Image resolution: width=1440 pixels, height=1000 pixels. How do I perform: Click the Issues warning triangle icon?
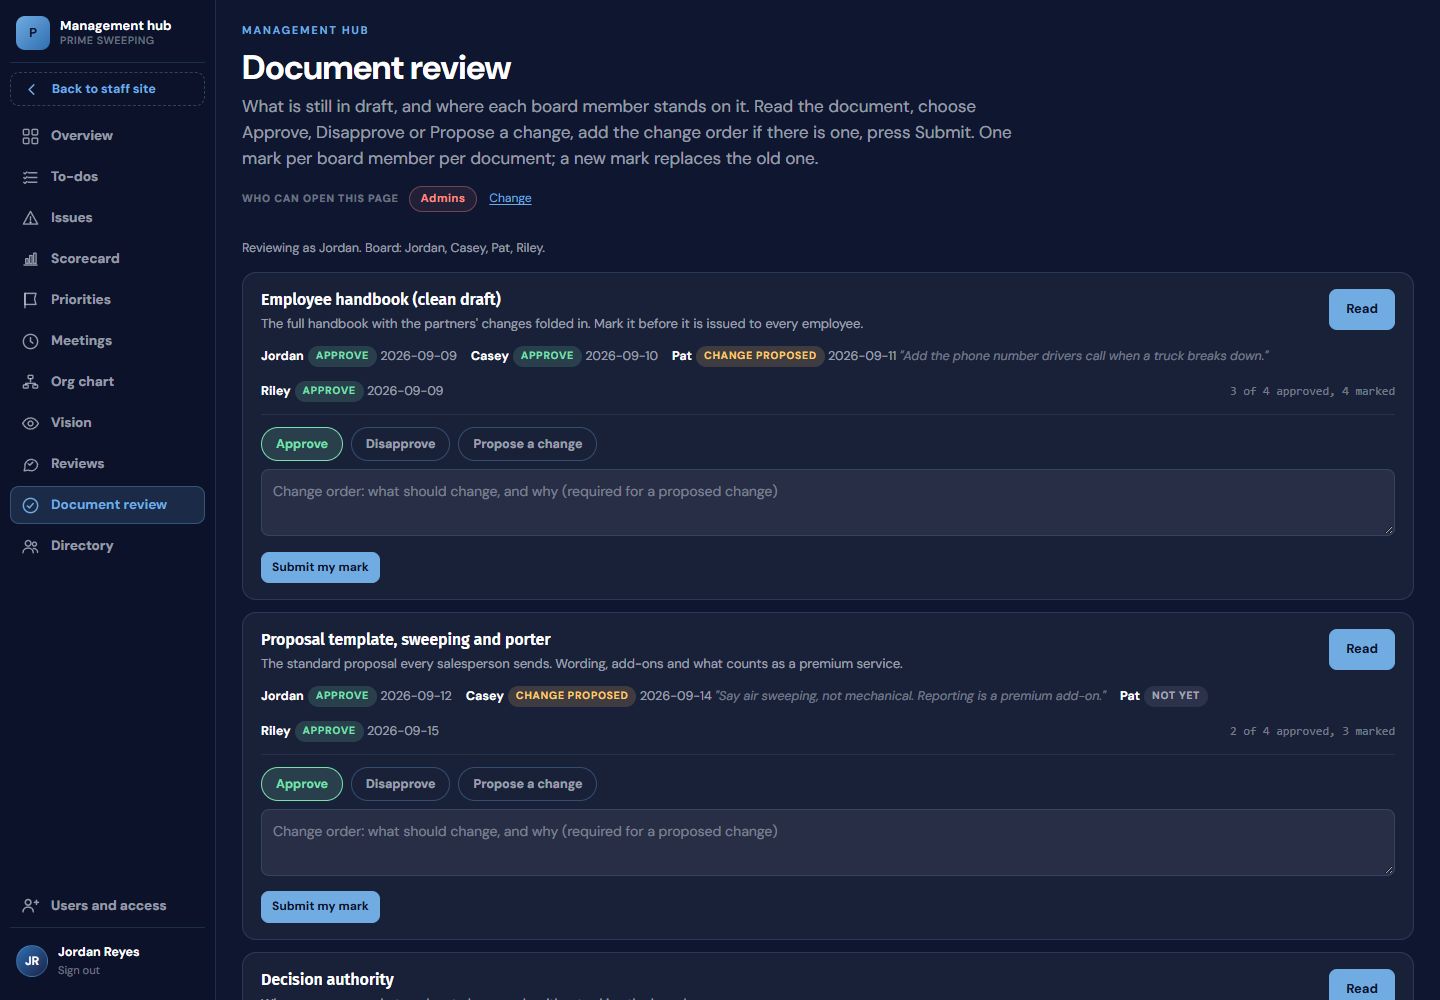31,218
